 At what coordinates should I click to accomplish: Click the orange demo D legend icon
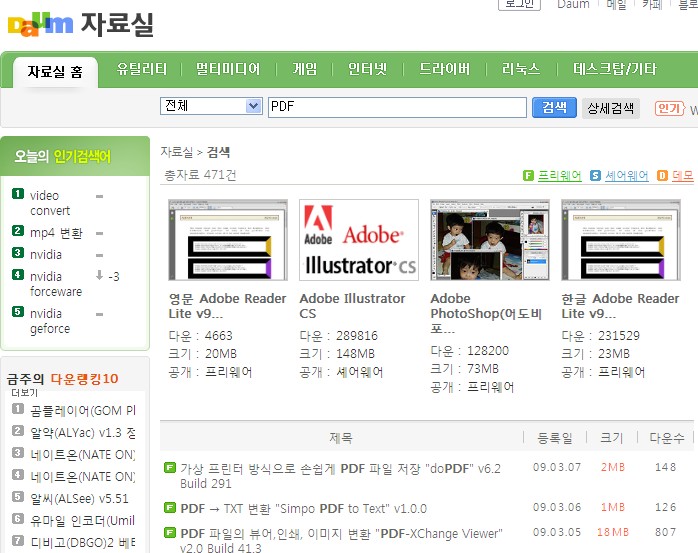click(x=662, y=176)
